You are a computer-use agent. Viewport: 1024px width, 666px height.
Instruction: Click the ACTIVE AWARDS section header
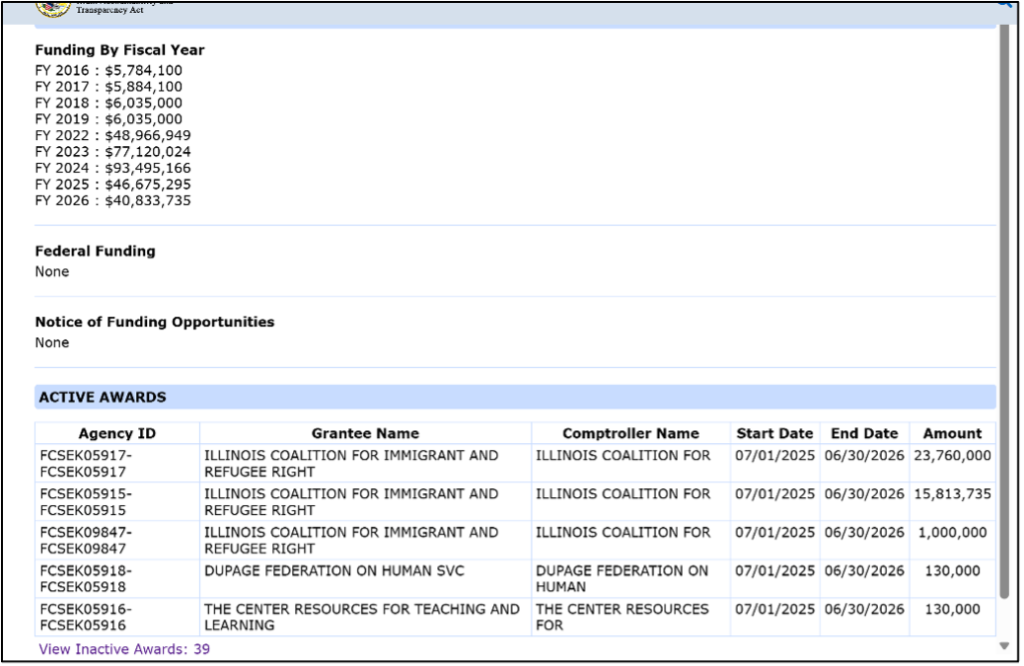pyautogui.click(x=515, y=397)
